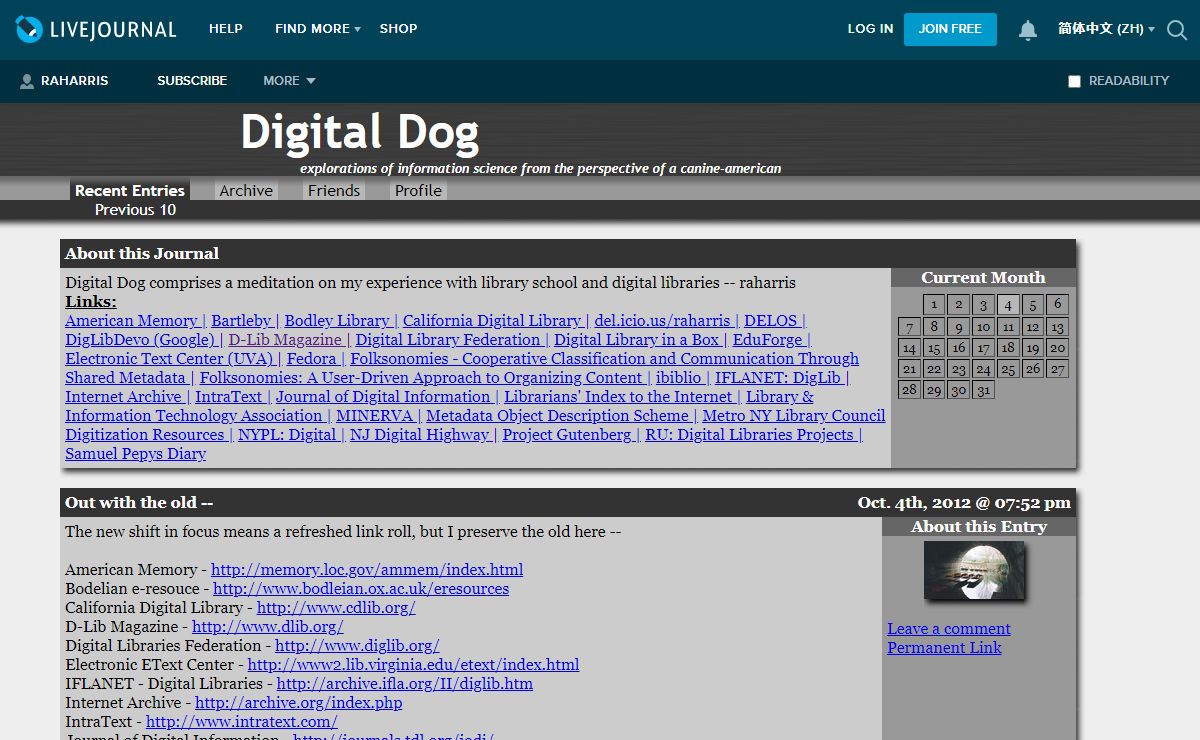This screenshot has height=740, width=1200.
Task: Select day 1 in Current Month calendar
Action: [x=934, y=305]
